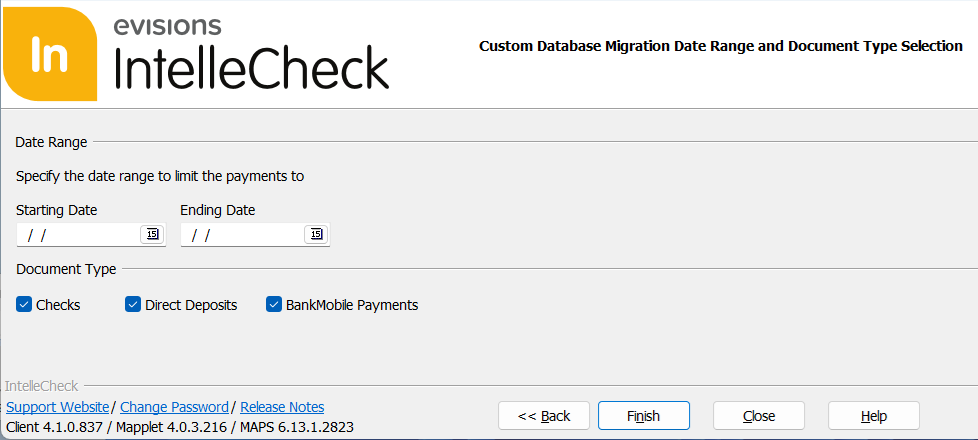Click the "Ending Date" label
The width and height of the screenshot is (978, 440).
[218, 210]
